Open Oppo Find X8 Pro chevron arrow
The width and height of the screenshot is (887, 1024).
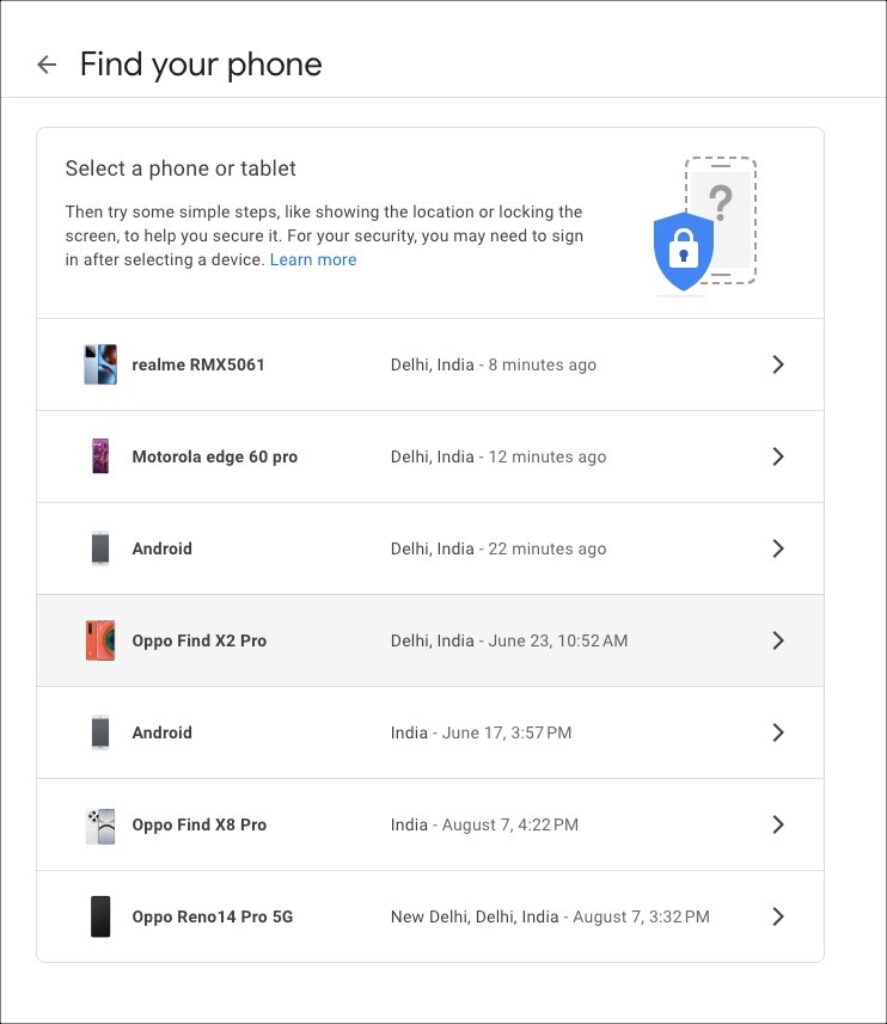[x=778, y=825]
